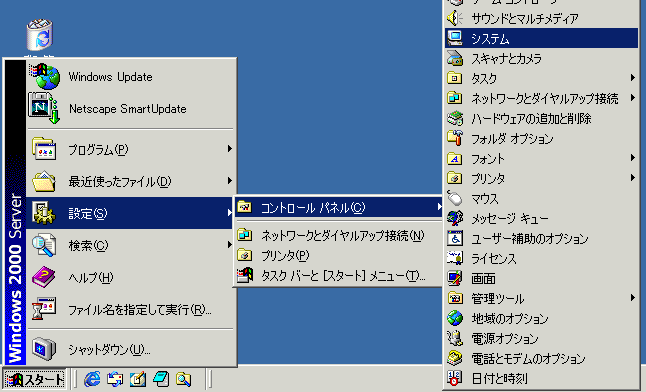
Task: Click the ユーザー補助のオプション label
Action: pyautogui.click(x=530, y=239)
